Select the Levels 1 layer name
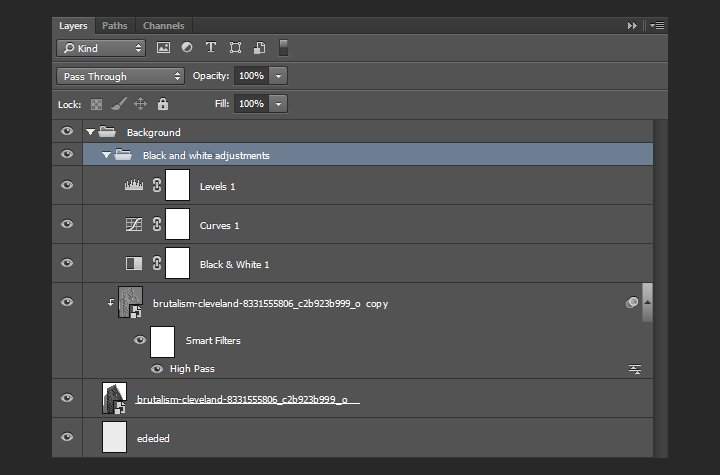The height and width of the screenshot is (475, 720). pos(217,187)
